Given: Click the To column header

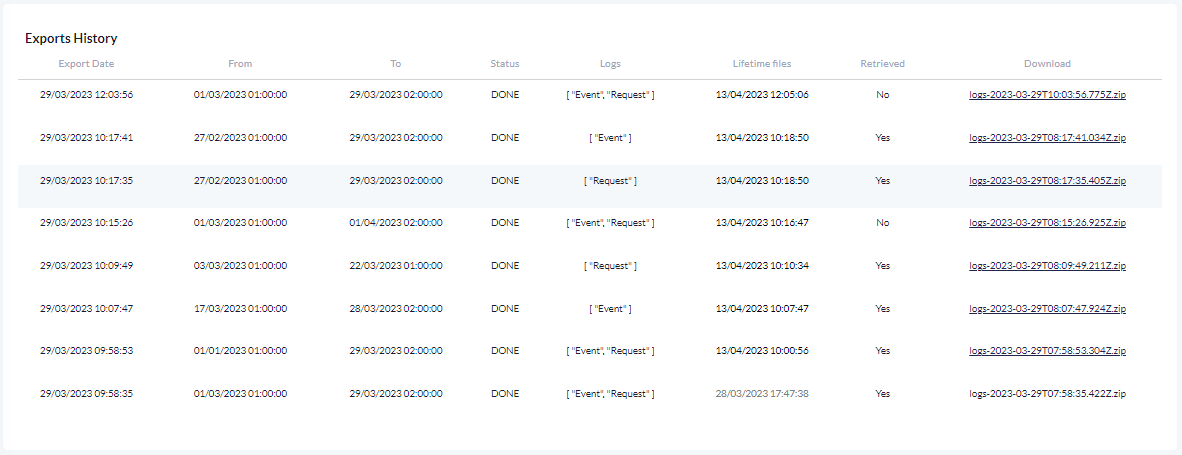Looking at the screenshot, I should coord(396,64).
